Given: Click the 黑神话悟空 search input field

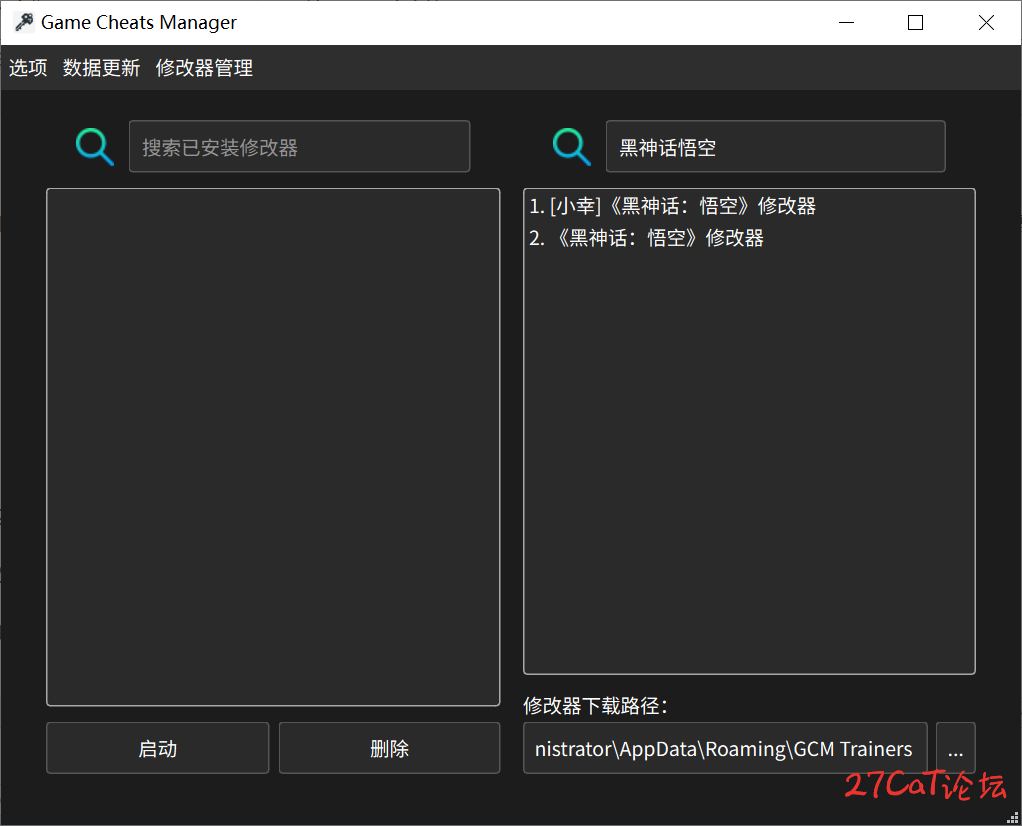Looking at the screenshot, I should (x=776, y=147).
